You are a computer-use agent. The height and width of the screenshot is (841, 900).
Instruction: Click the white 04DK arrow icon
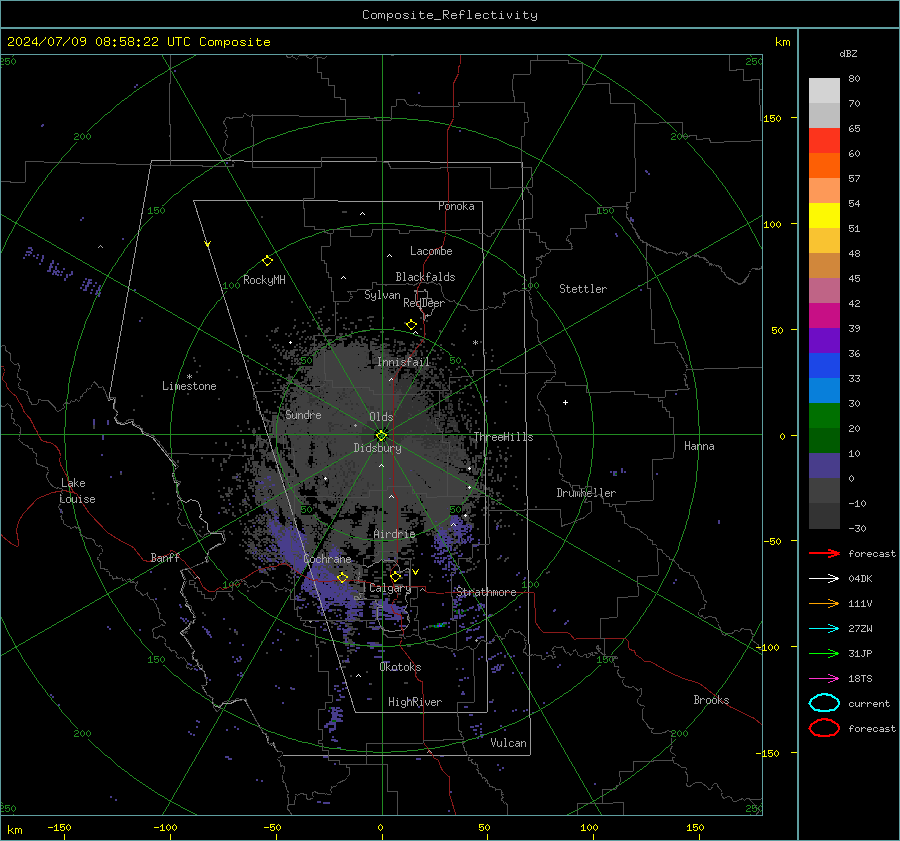tap(824, 578)
